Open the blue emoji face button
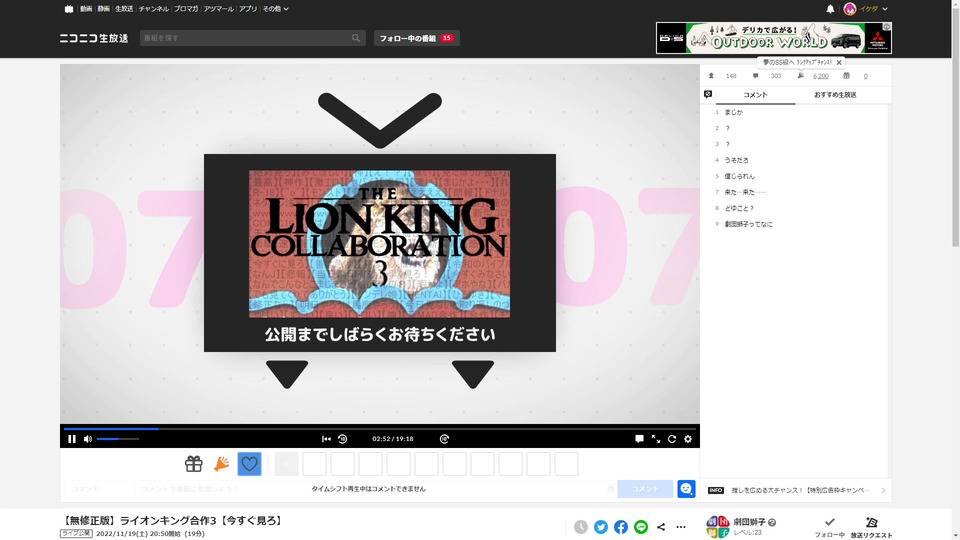The height and width of the screenshot is (540, 960). (x=686, y=489)
